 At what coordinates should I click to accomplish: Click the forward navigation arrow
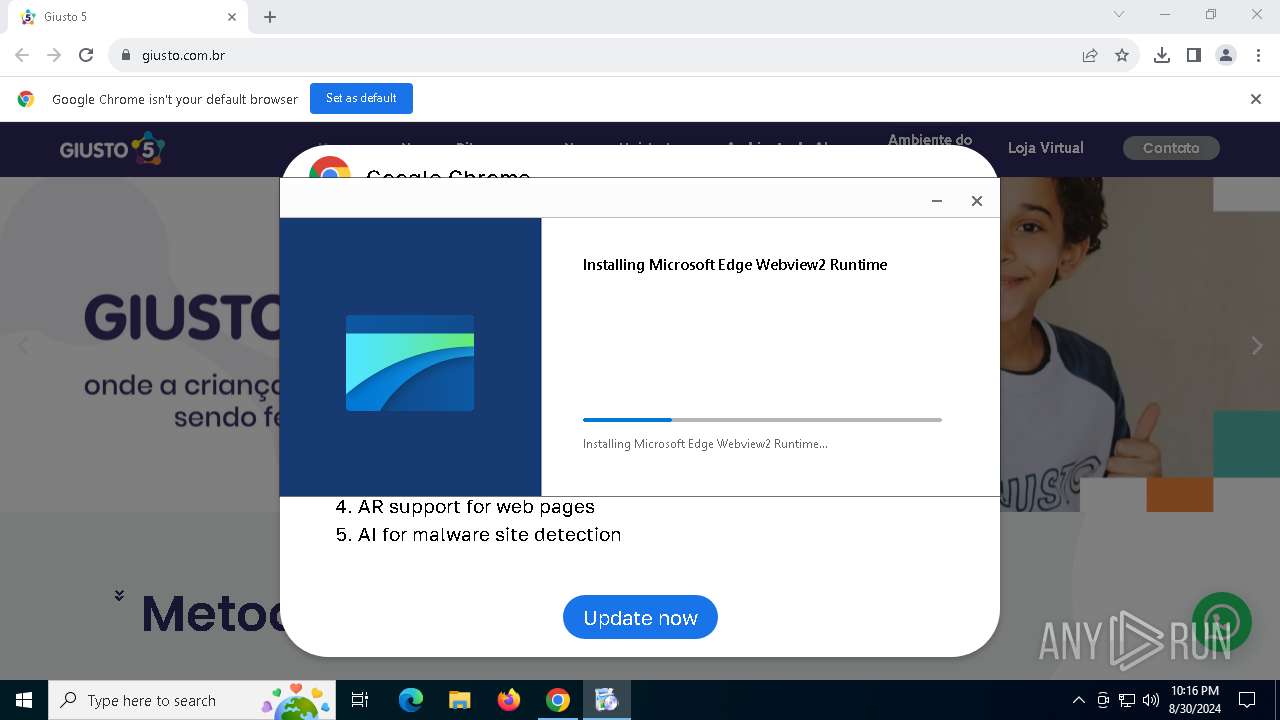[x=54, y=55]
